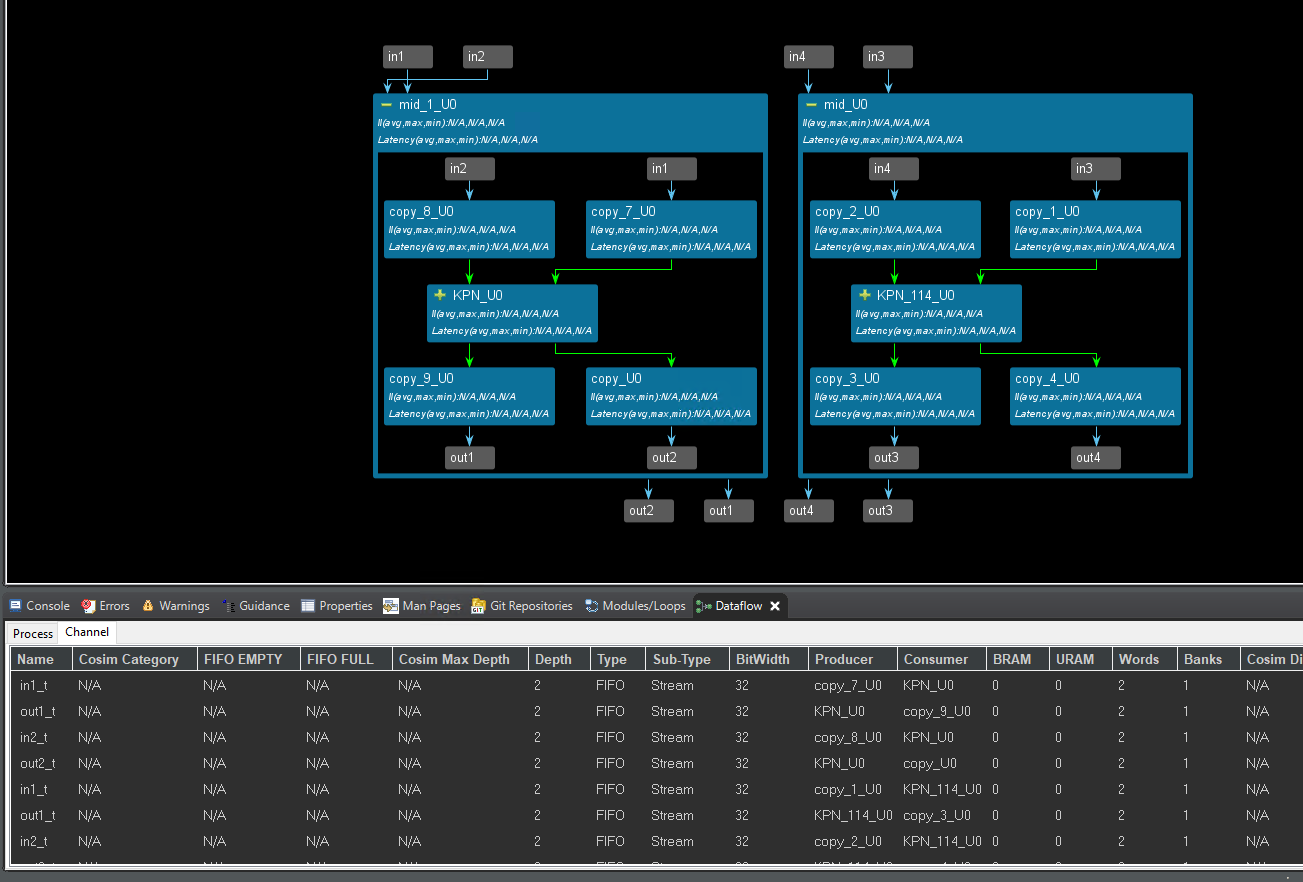Click the out2 port inside mid_1_U0
The width and height of the screenshot is (1303, 882).
coord(672,458)
